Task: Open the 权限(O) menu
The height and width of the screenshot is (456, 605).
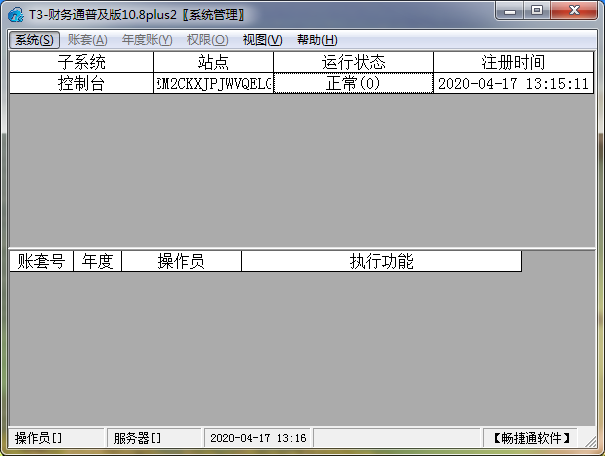Action: [208, 40]
